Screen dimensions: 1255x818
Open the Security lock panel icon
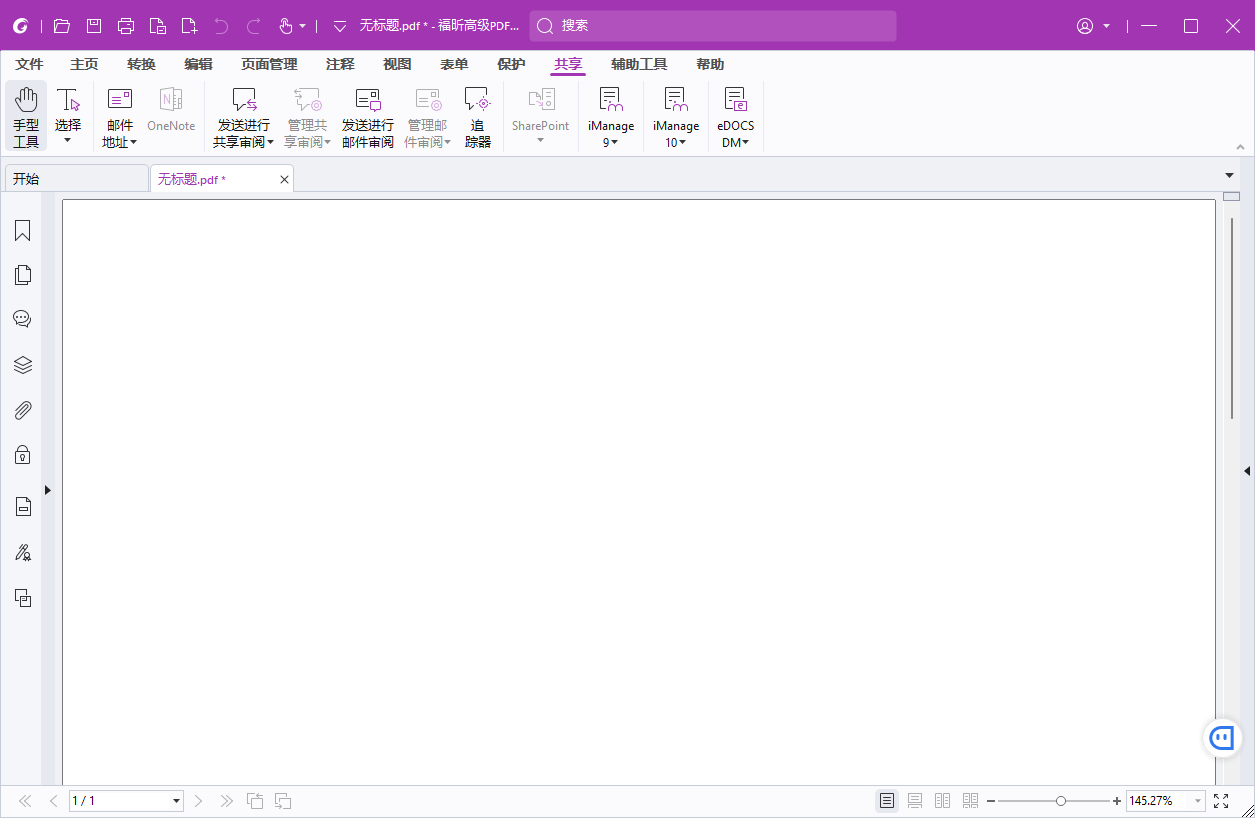(22, 455)
